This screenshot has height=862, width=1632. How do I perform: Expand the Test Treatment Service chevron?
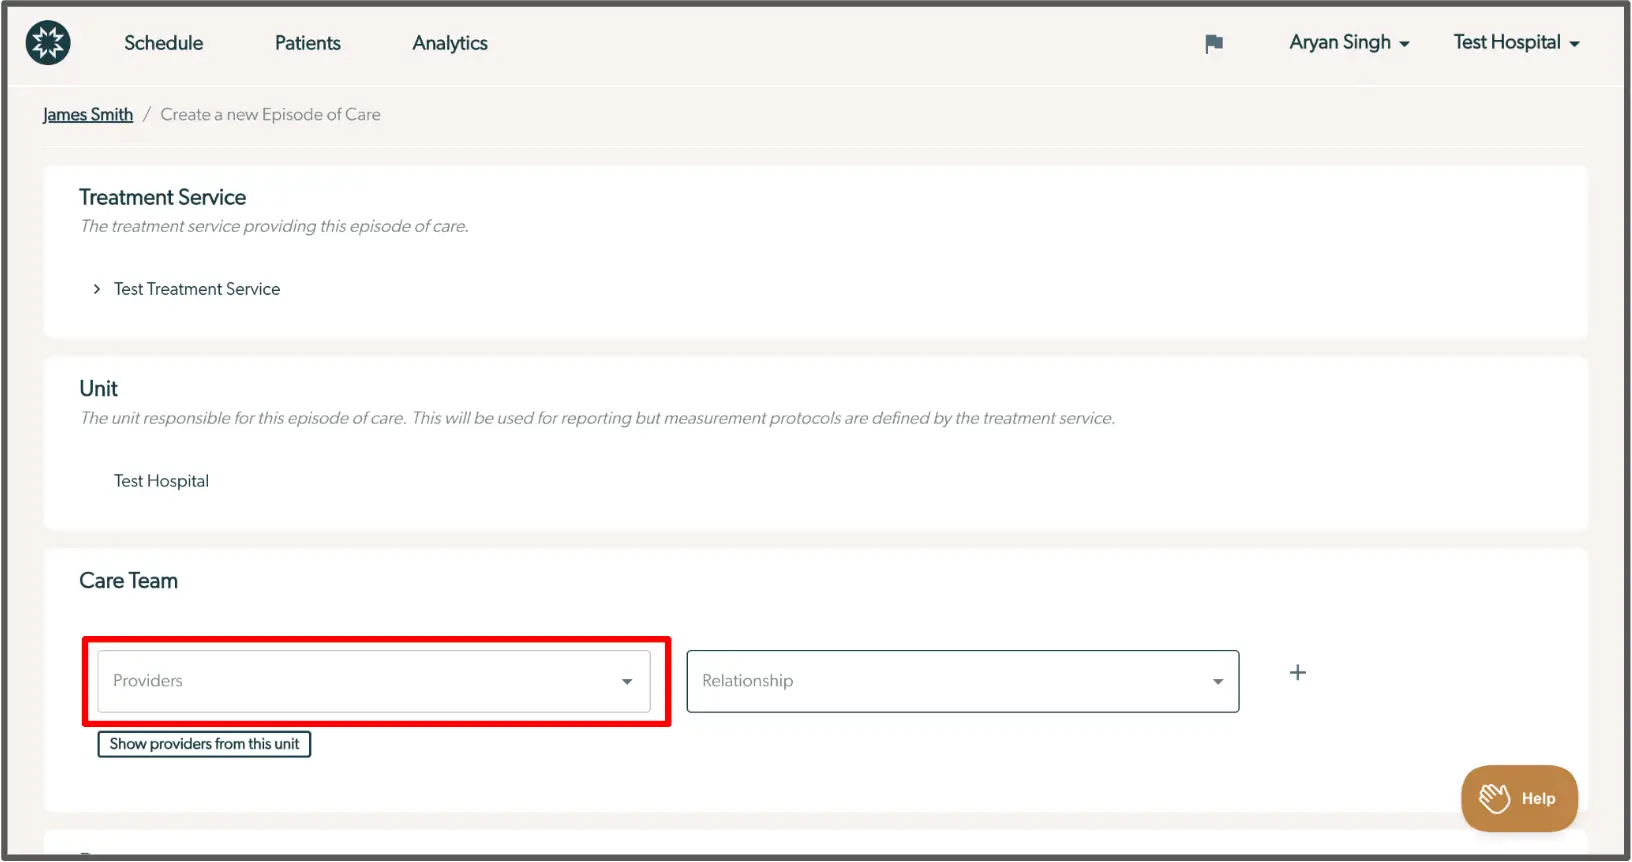[x=97, y=289]
